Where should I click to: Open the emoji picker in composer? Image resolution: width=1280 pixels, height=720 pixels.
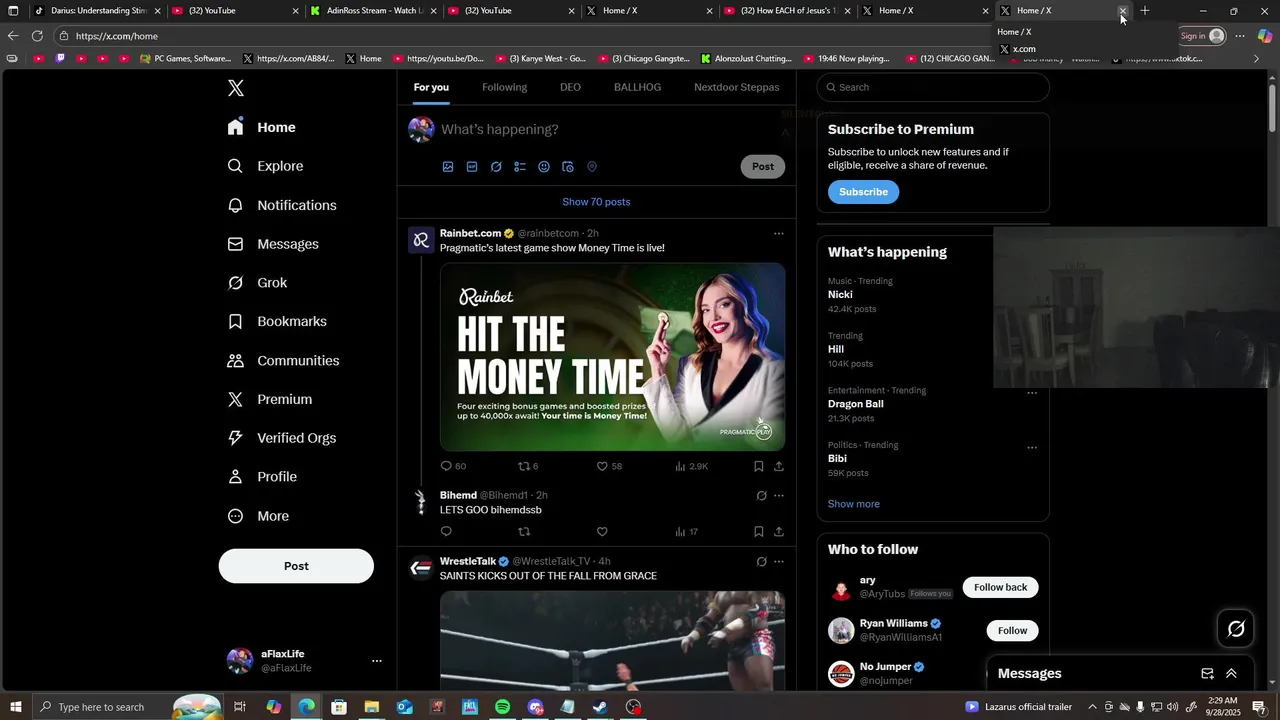click(544, 167)
